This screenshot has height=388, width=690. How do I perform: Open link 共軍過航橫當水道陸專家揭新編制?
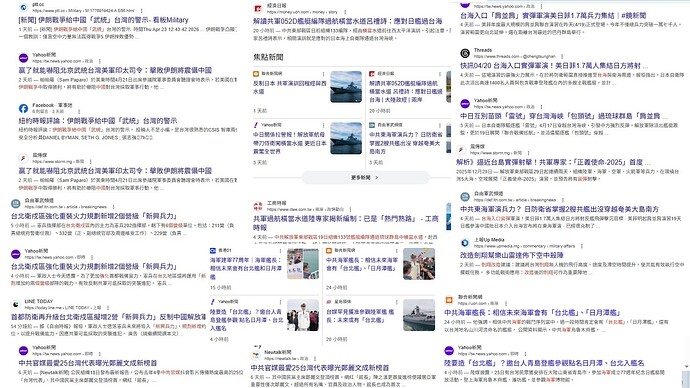pyautogui.click(x=346, y=223)
